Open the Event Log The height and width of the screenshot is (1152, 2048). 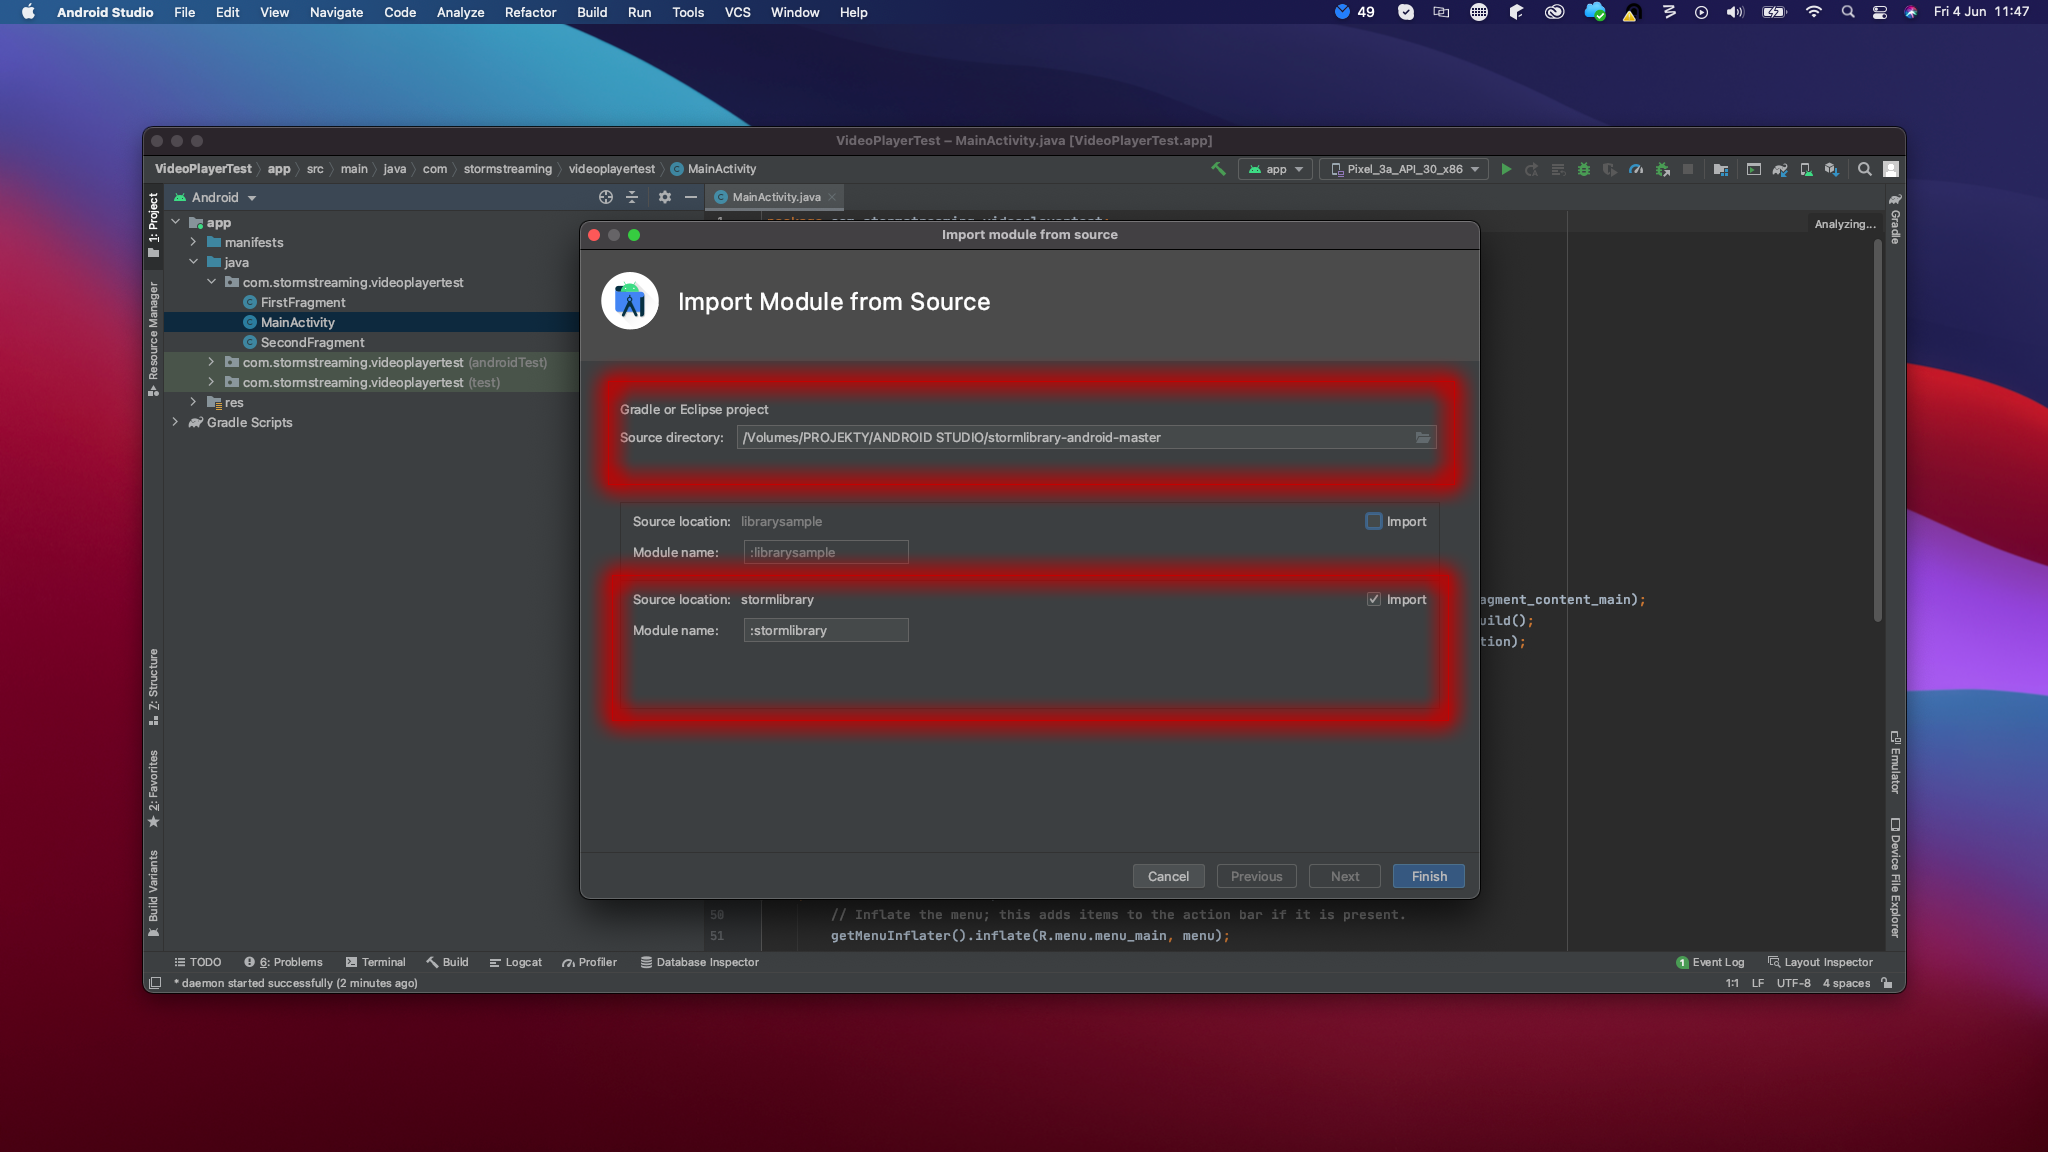point(1710,962)
